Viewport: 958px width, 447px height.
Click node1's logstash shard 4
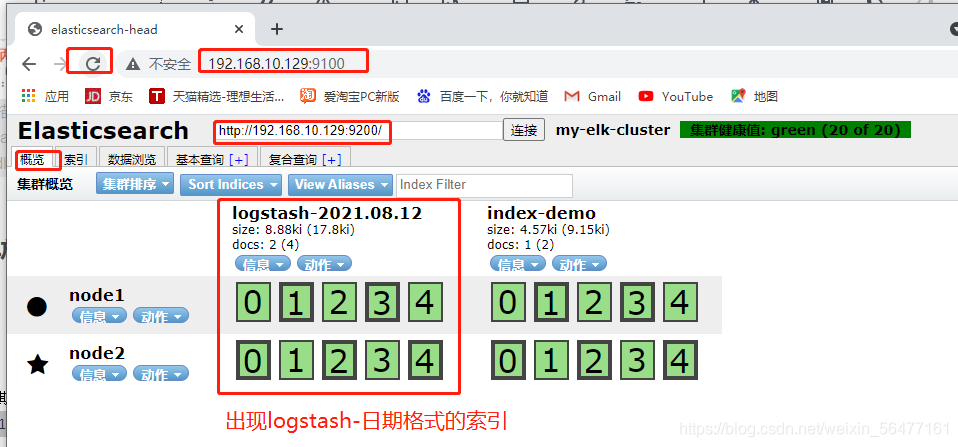pyautogui.click(x=425, y=302)
